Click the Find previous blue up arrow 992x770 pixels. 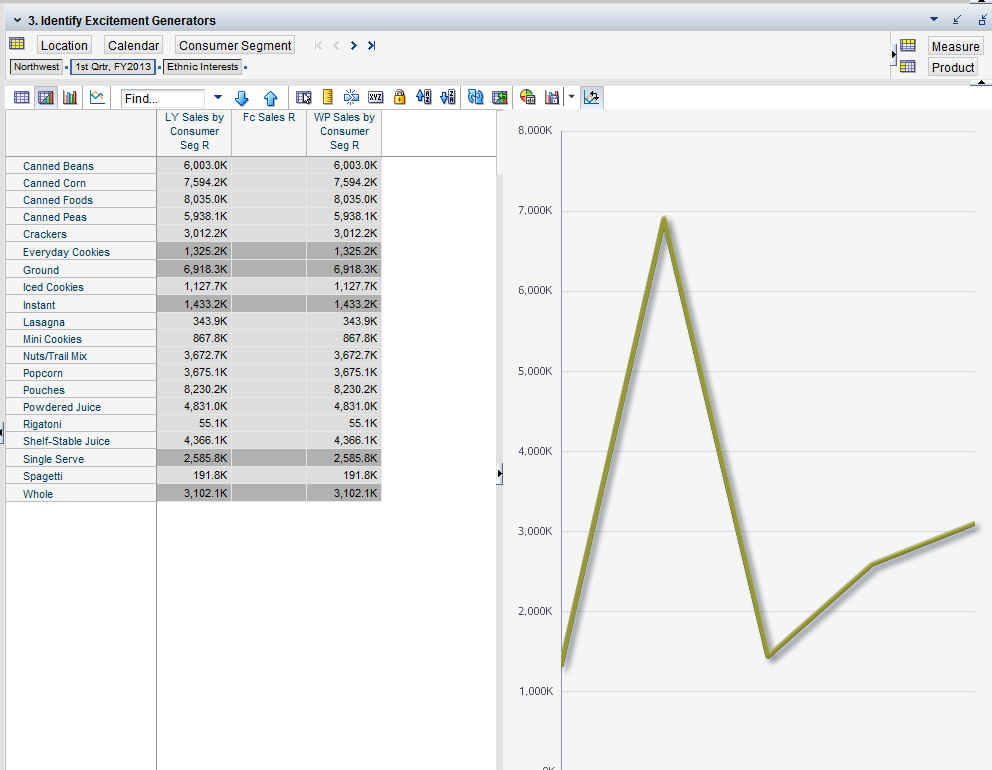point(271,98)
